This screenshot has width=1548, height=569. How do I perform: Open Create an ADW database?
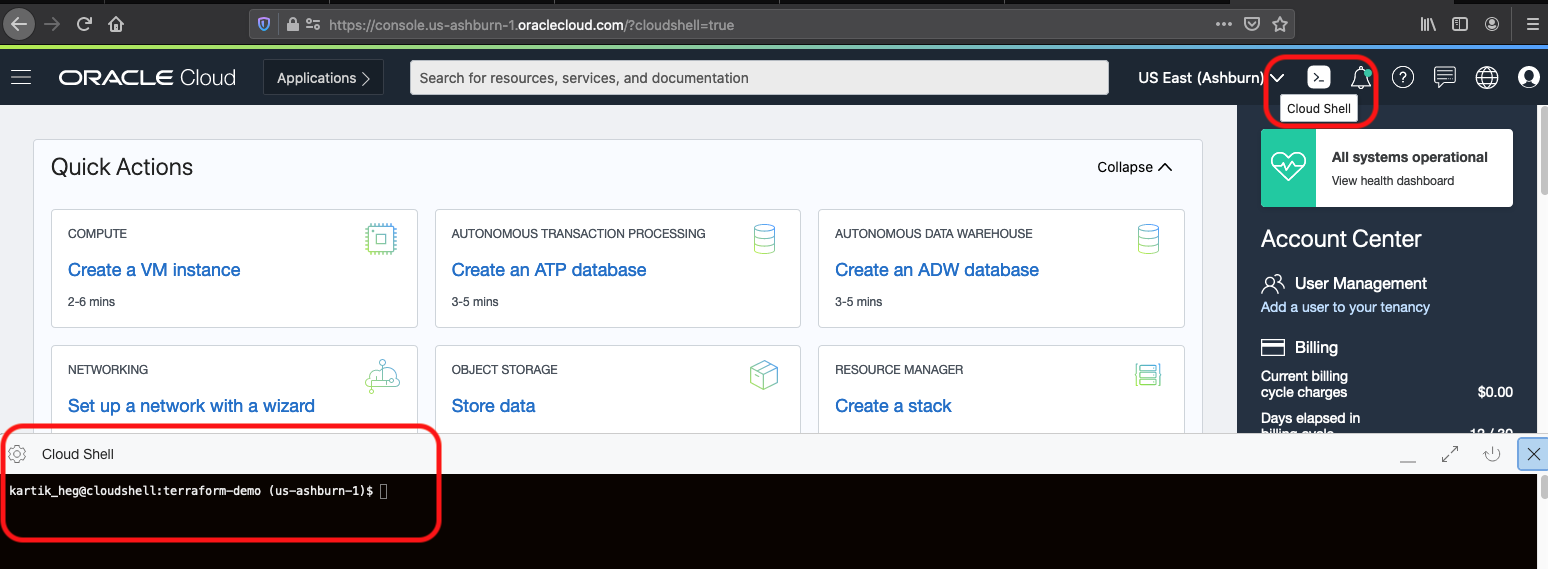(x=937, y=270)
